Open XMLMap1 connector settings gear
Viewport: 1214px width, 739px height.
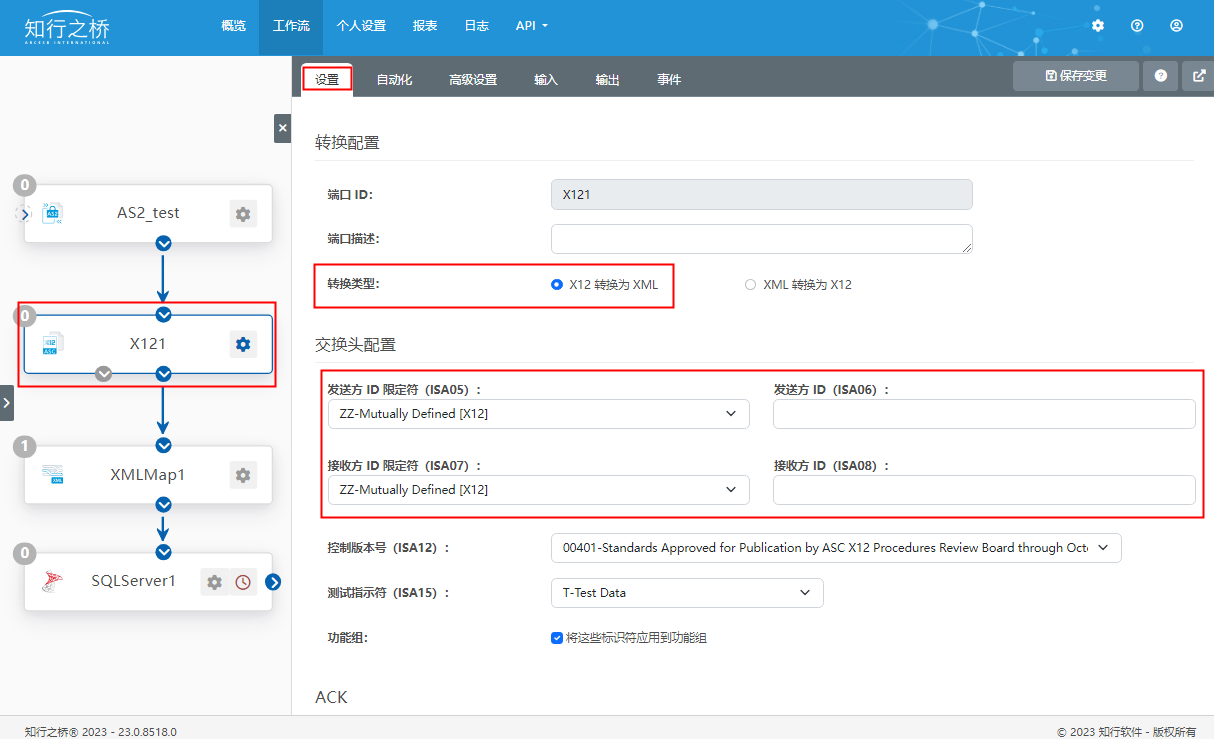coord(243,475)
